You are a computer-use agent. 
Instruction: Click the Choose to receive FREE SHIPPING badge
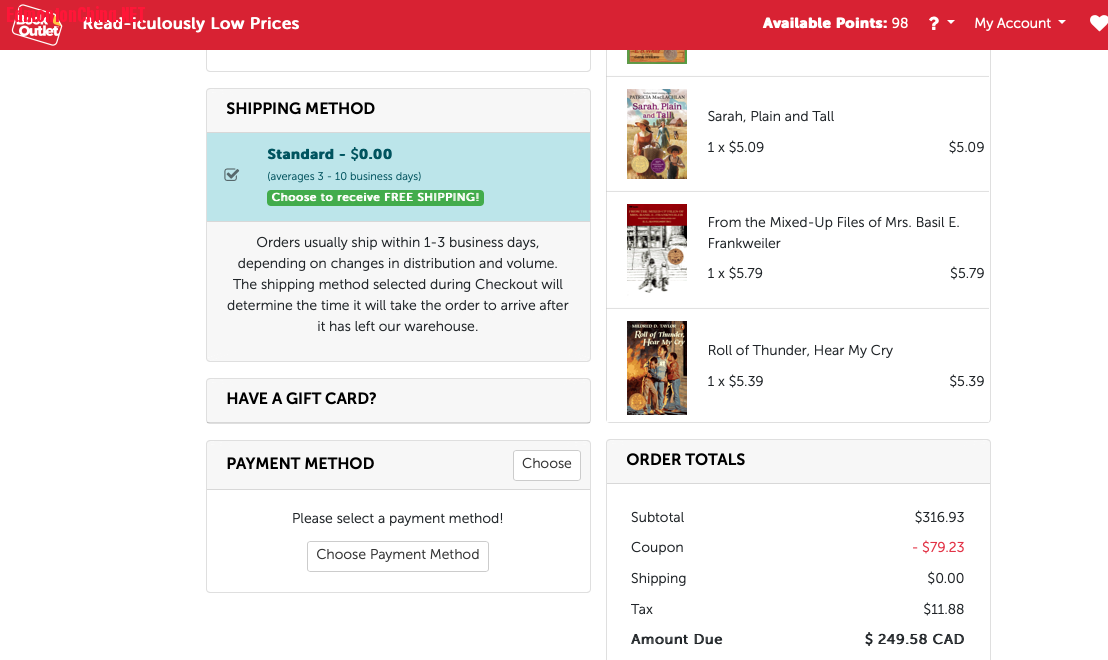pos(375,197)
